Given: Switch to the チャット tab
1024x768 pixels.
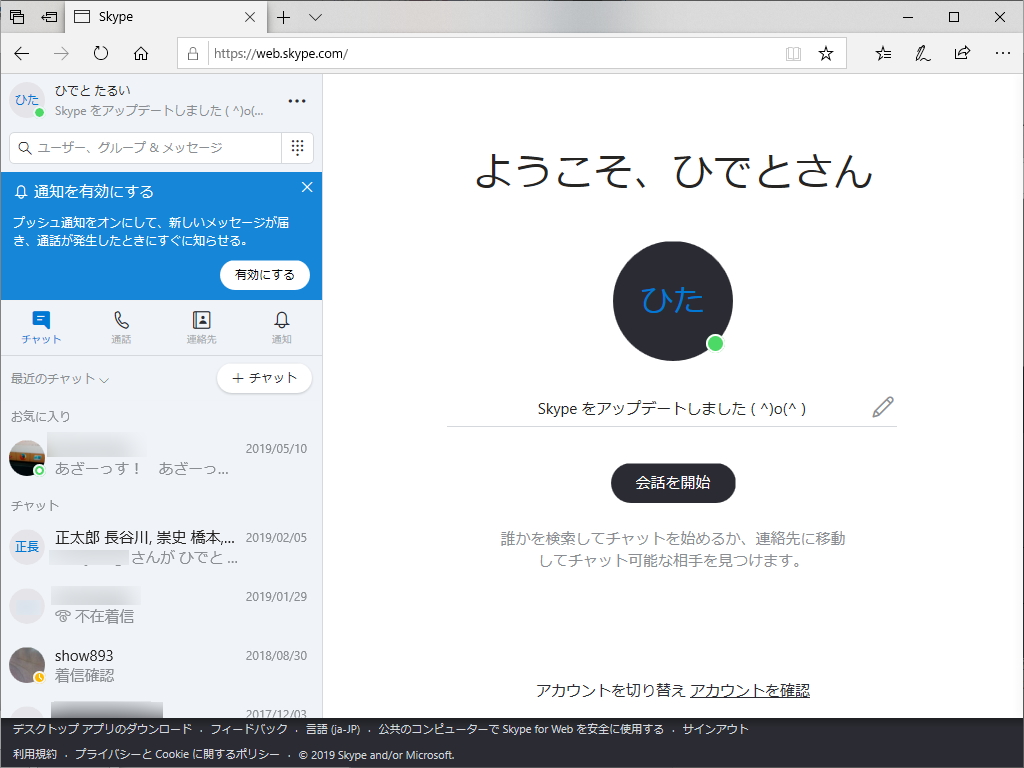Looking at the screenshot, I should [41, 327].
